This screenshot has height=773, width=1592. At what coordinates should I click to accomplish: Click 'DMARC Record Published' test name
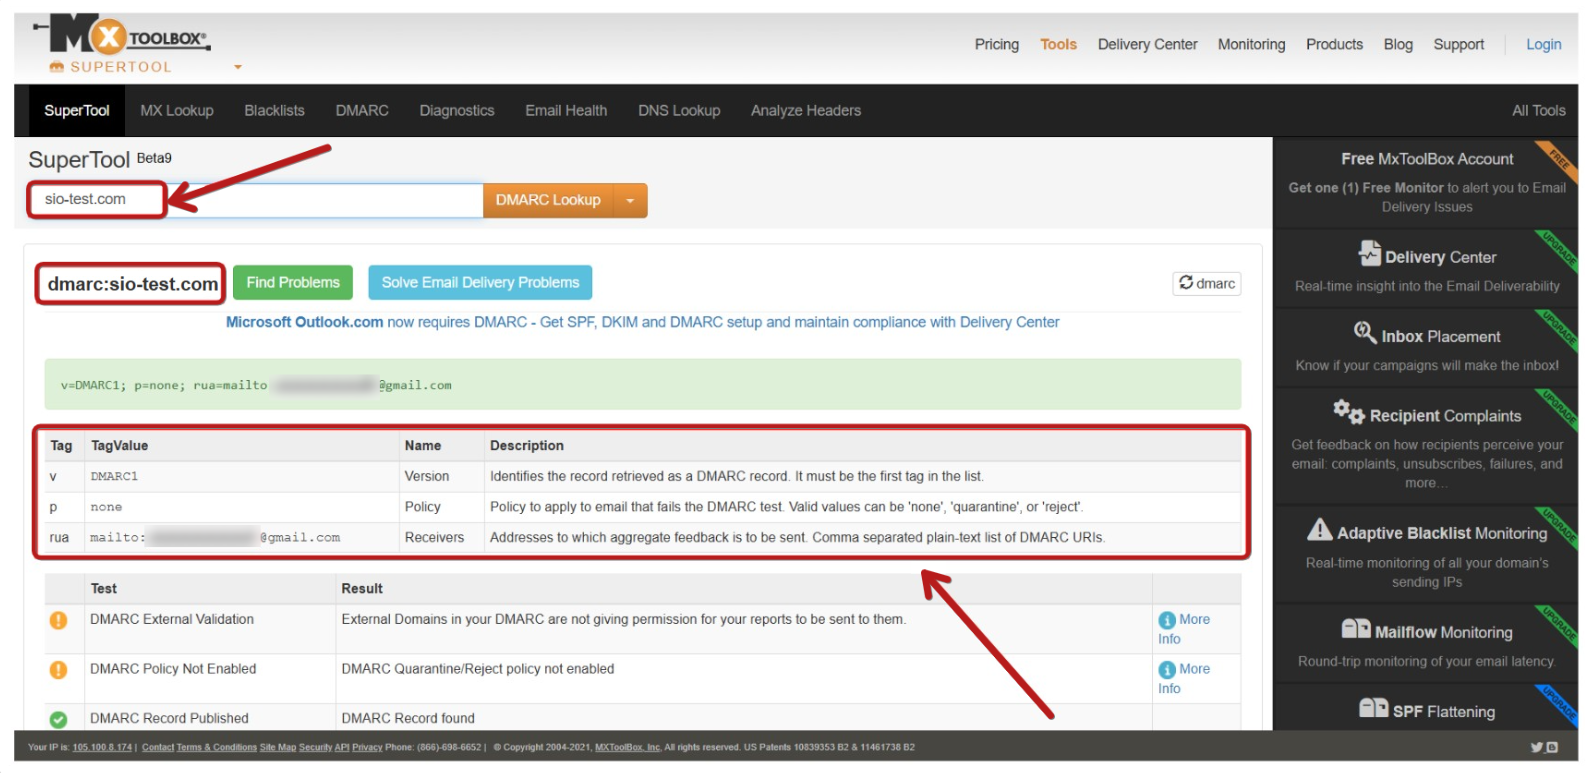169,718
